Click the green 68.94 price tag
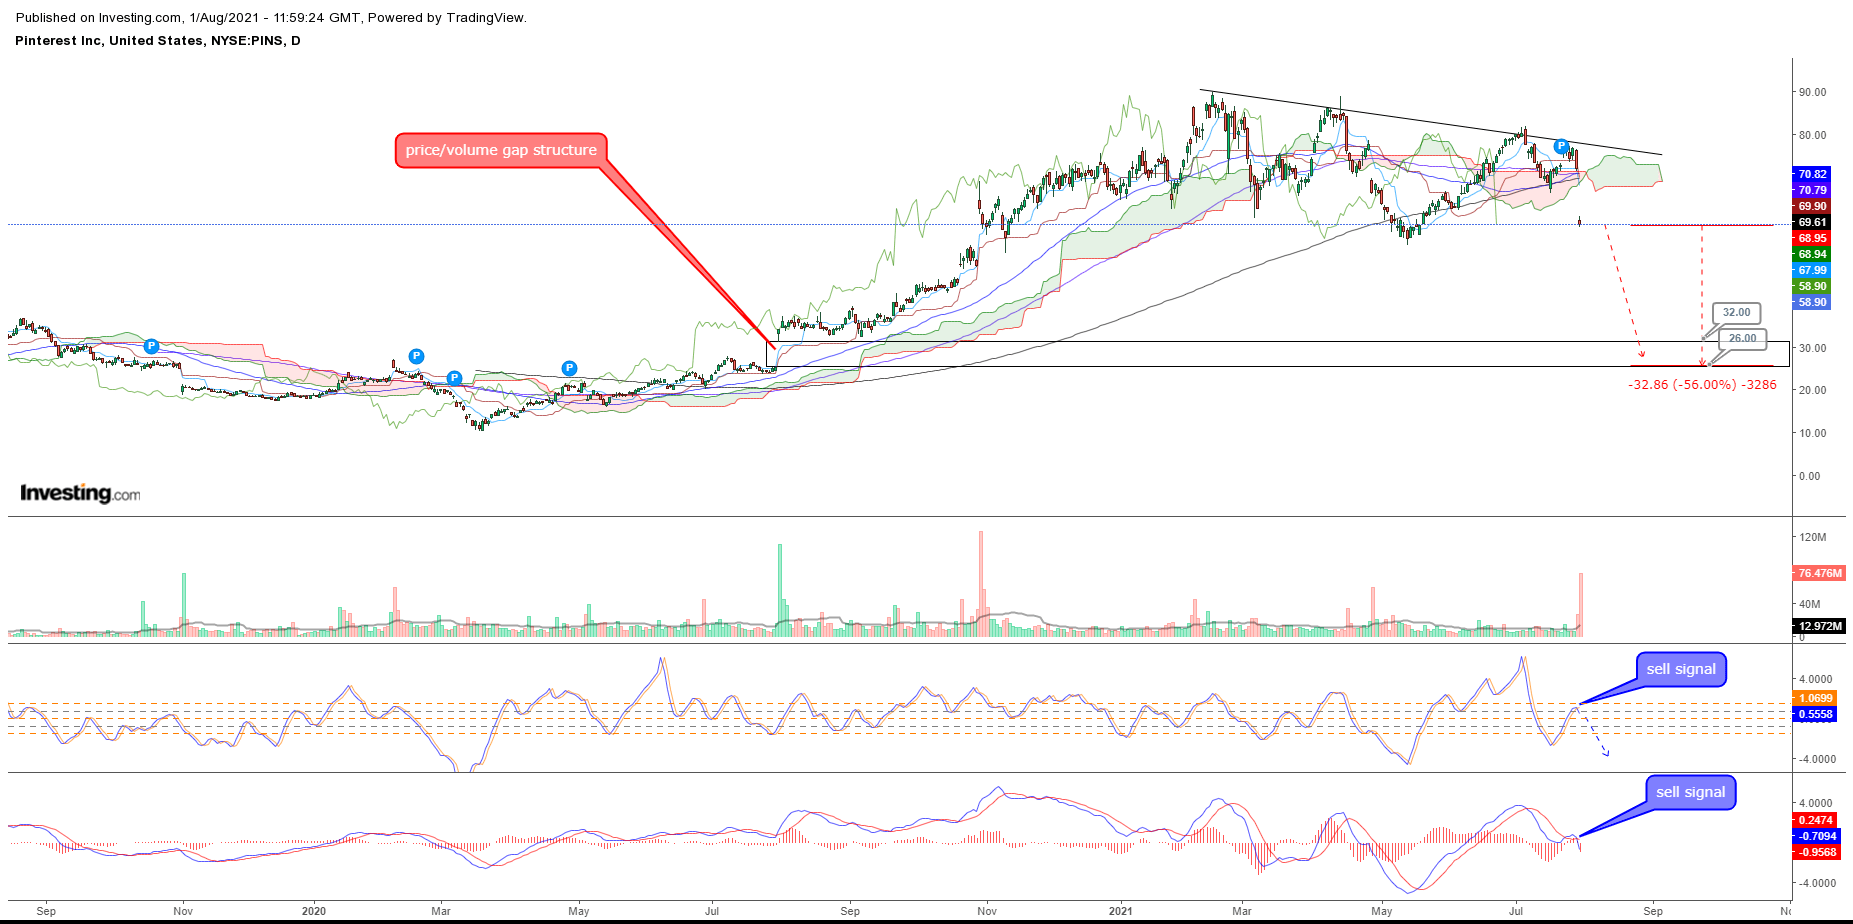Screen dimensions: 1853x924 point(1812,254)
